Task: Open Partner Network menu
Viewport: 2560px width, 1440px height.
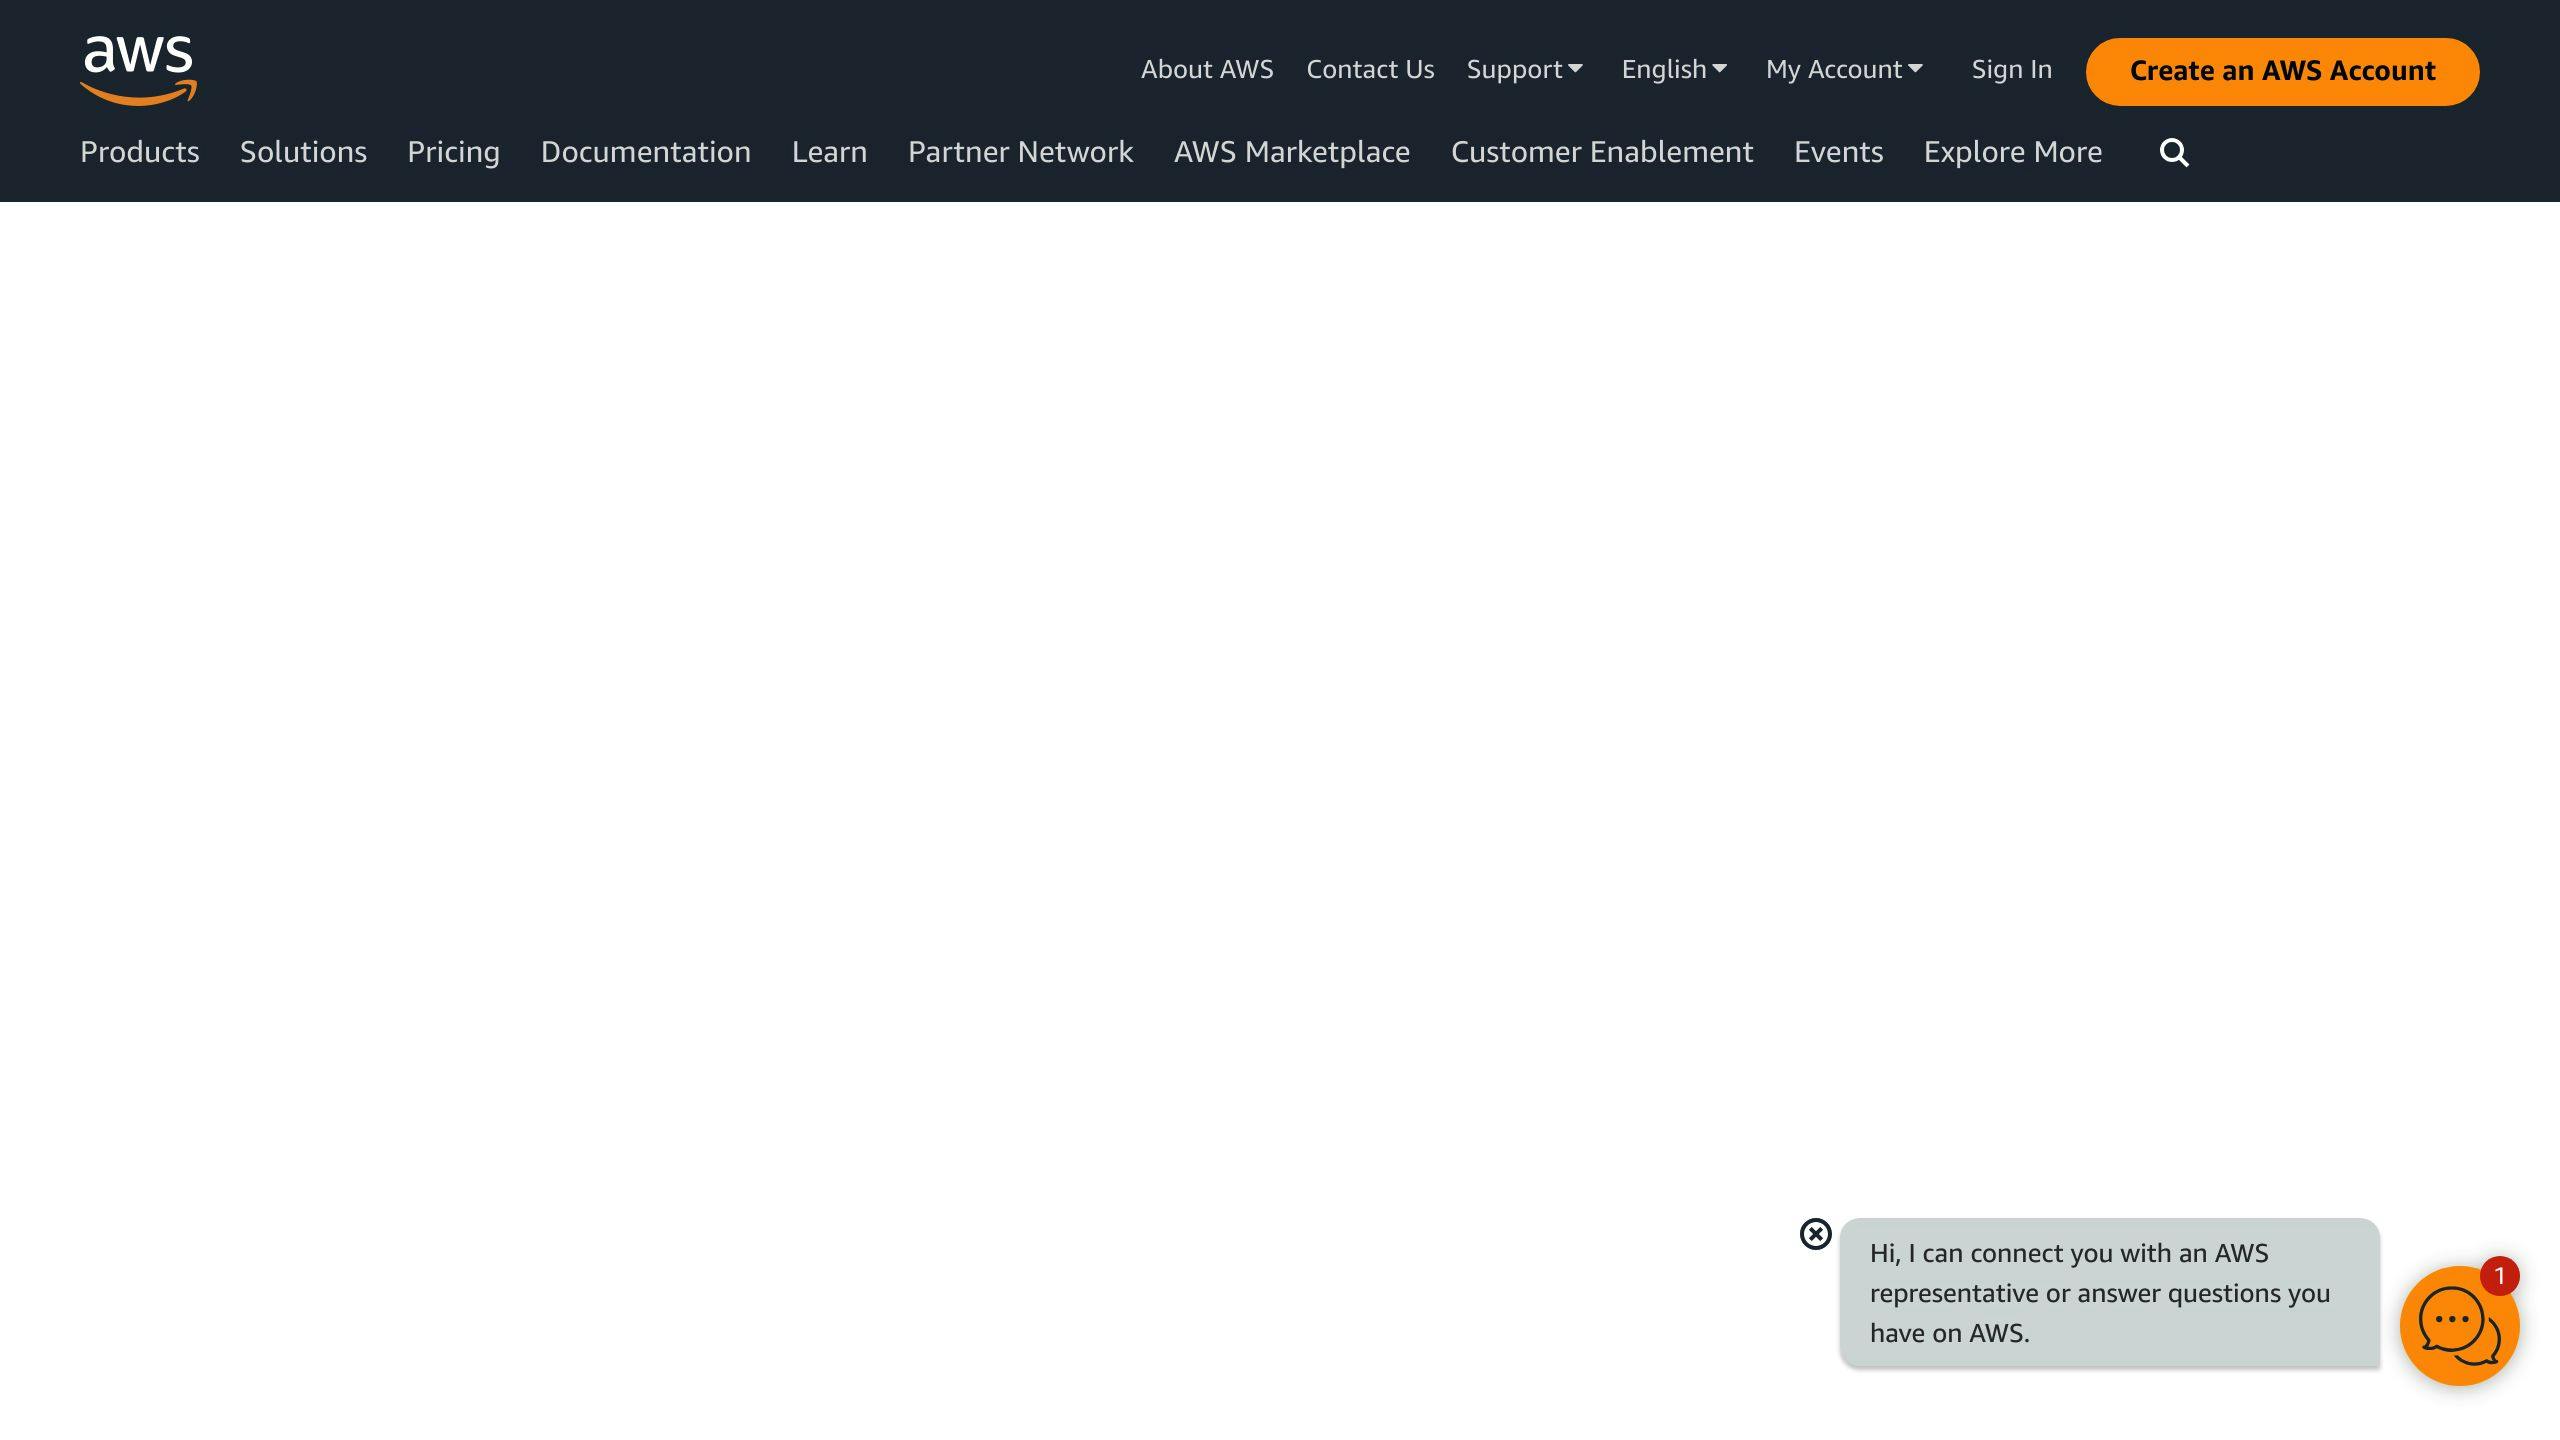Action: tap(1020, 152)
